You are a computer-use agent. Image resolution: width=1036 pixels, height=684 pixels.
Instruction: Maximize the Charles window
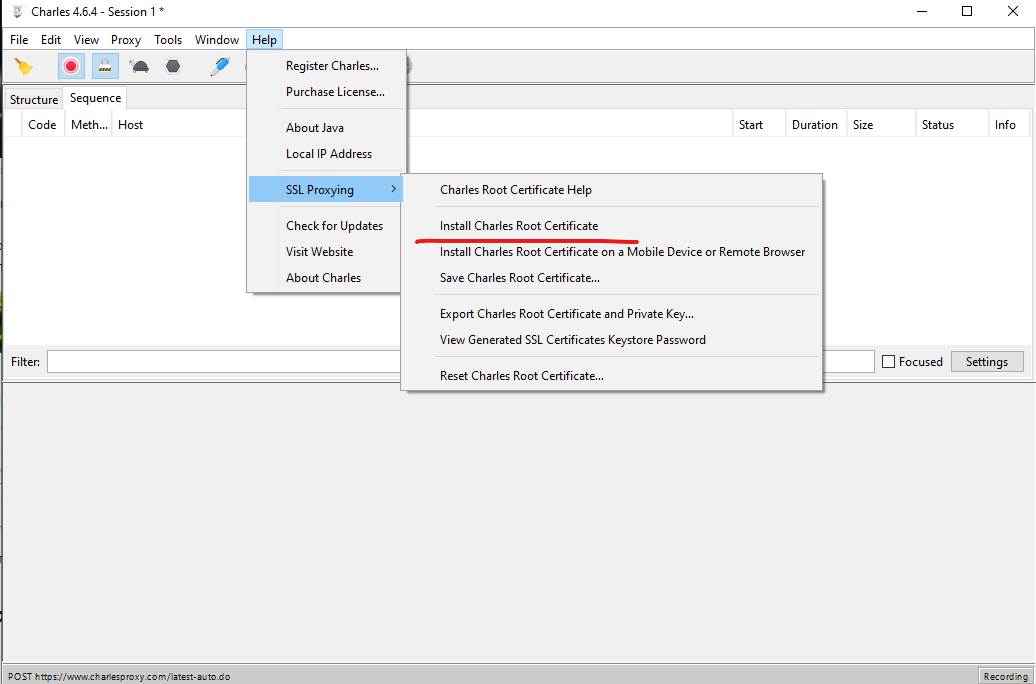[x=967, y=11]
